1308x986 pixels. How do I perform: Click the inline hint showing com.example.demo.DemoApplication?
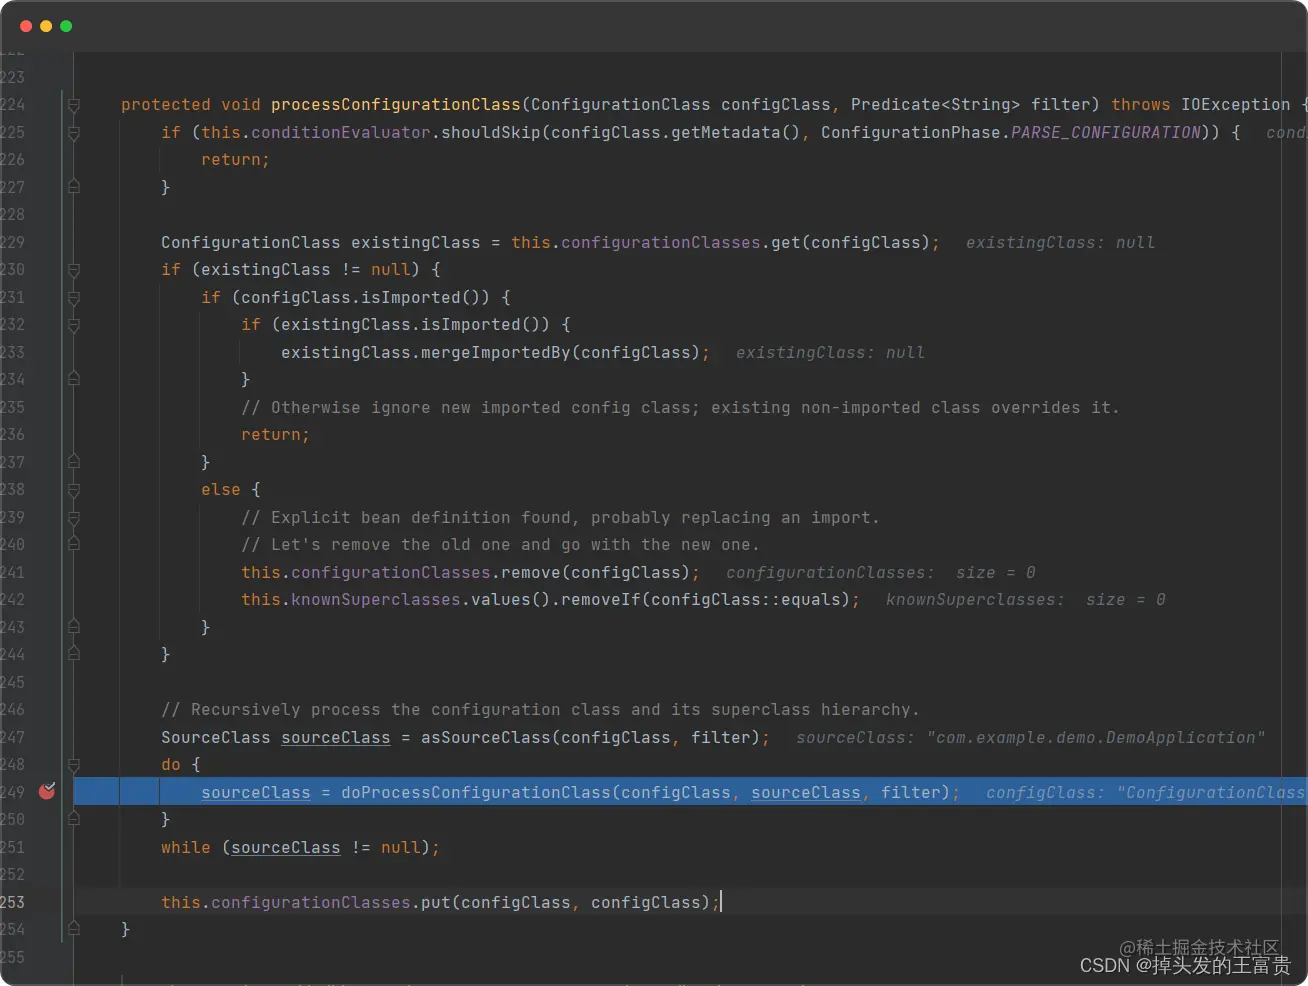tap(1031, 737)
